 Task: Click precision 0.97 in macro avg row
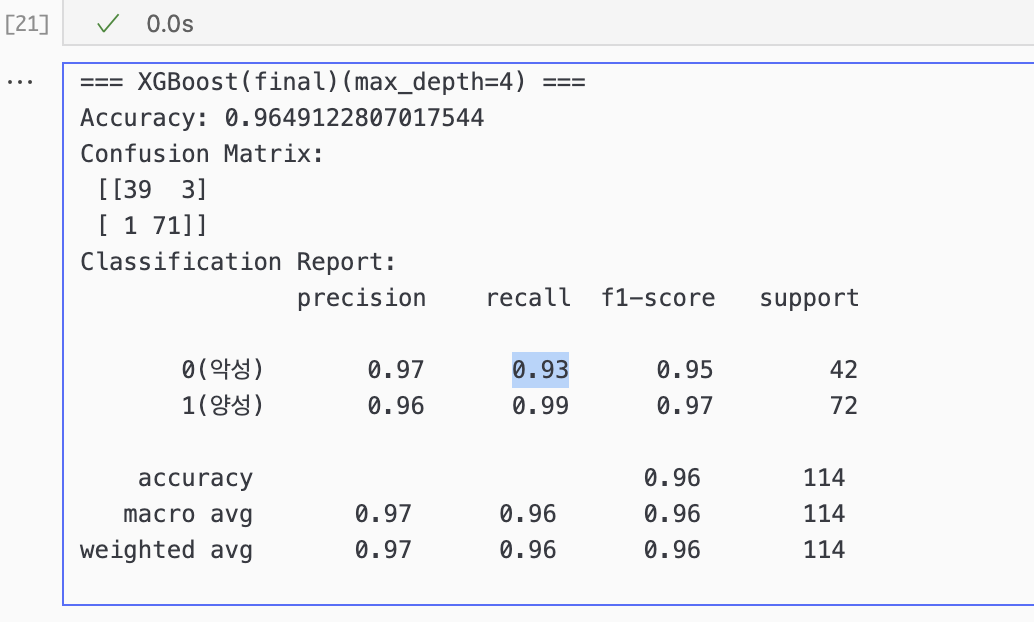(x=383, y=514)
